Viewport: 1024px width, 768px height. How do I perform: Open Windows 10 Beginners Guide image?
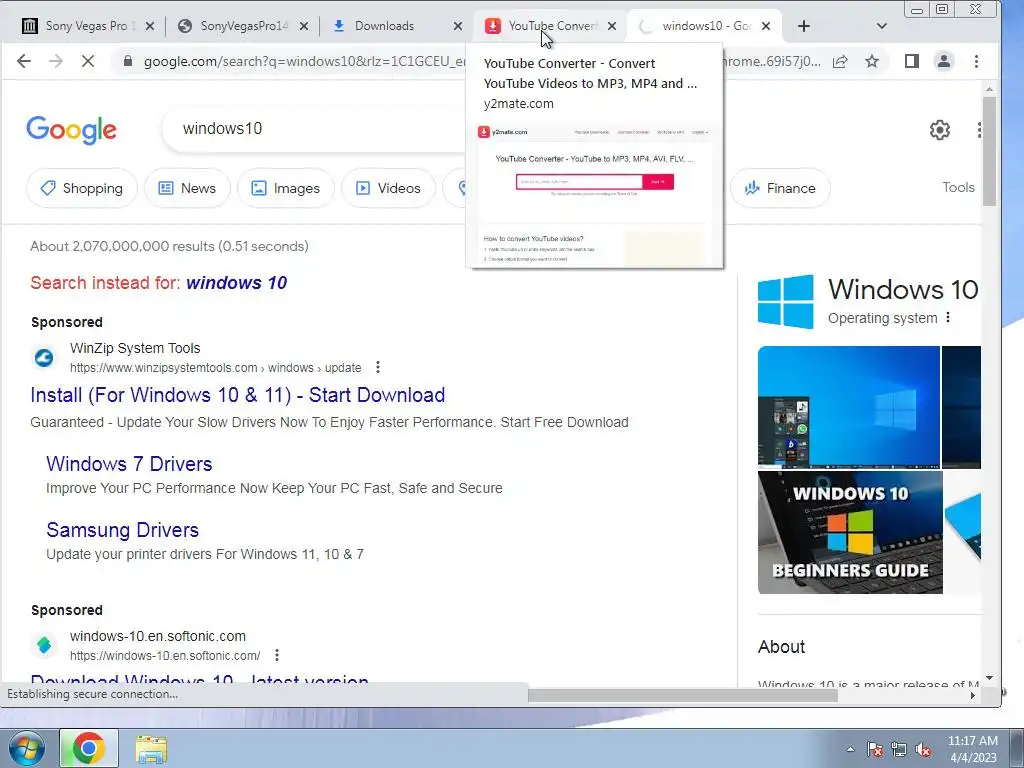(850, 532)
